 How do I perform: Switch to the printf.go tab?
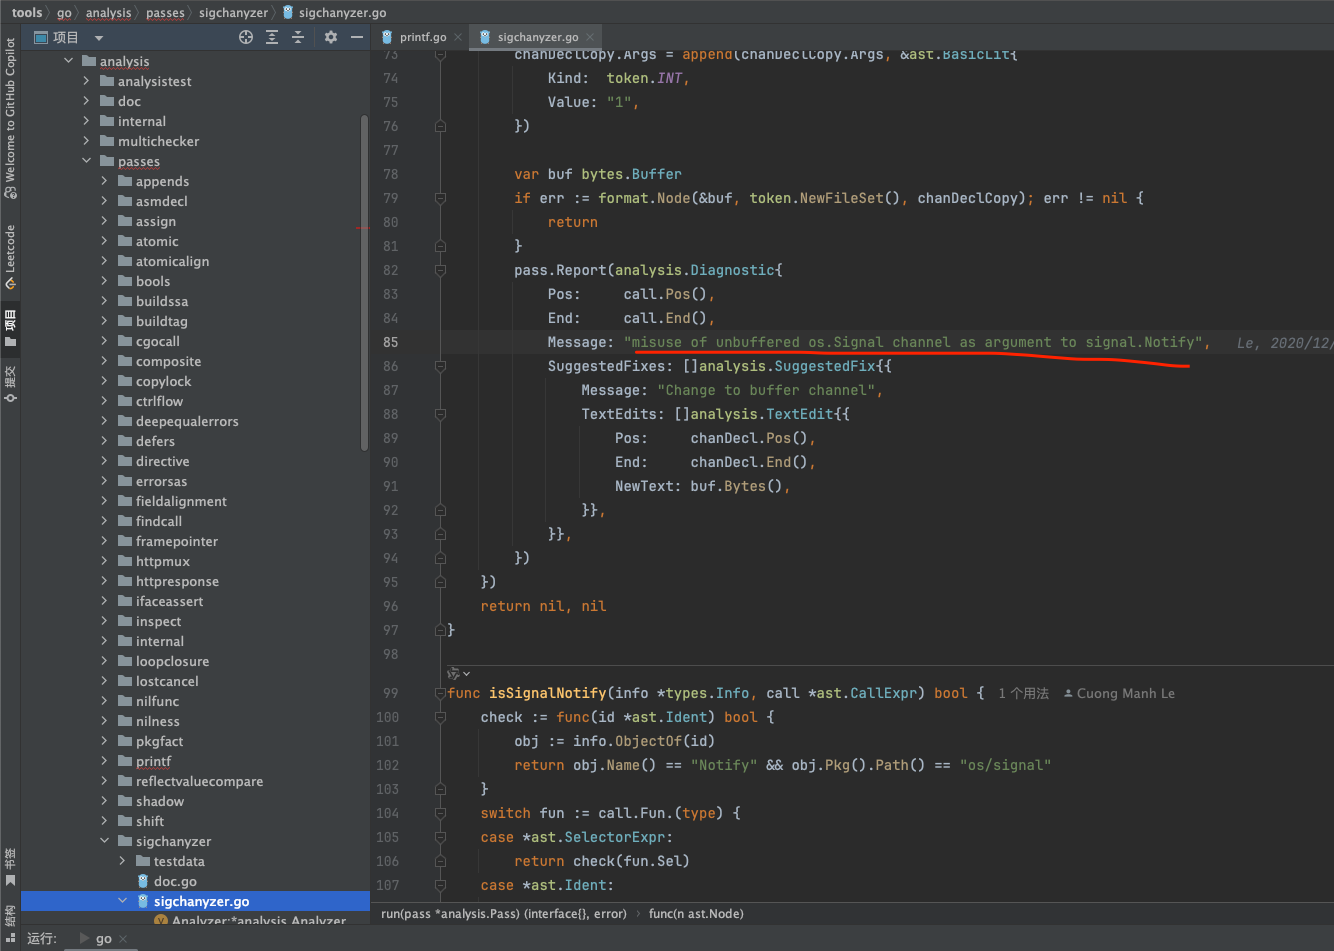click(422, 37)
